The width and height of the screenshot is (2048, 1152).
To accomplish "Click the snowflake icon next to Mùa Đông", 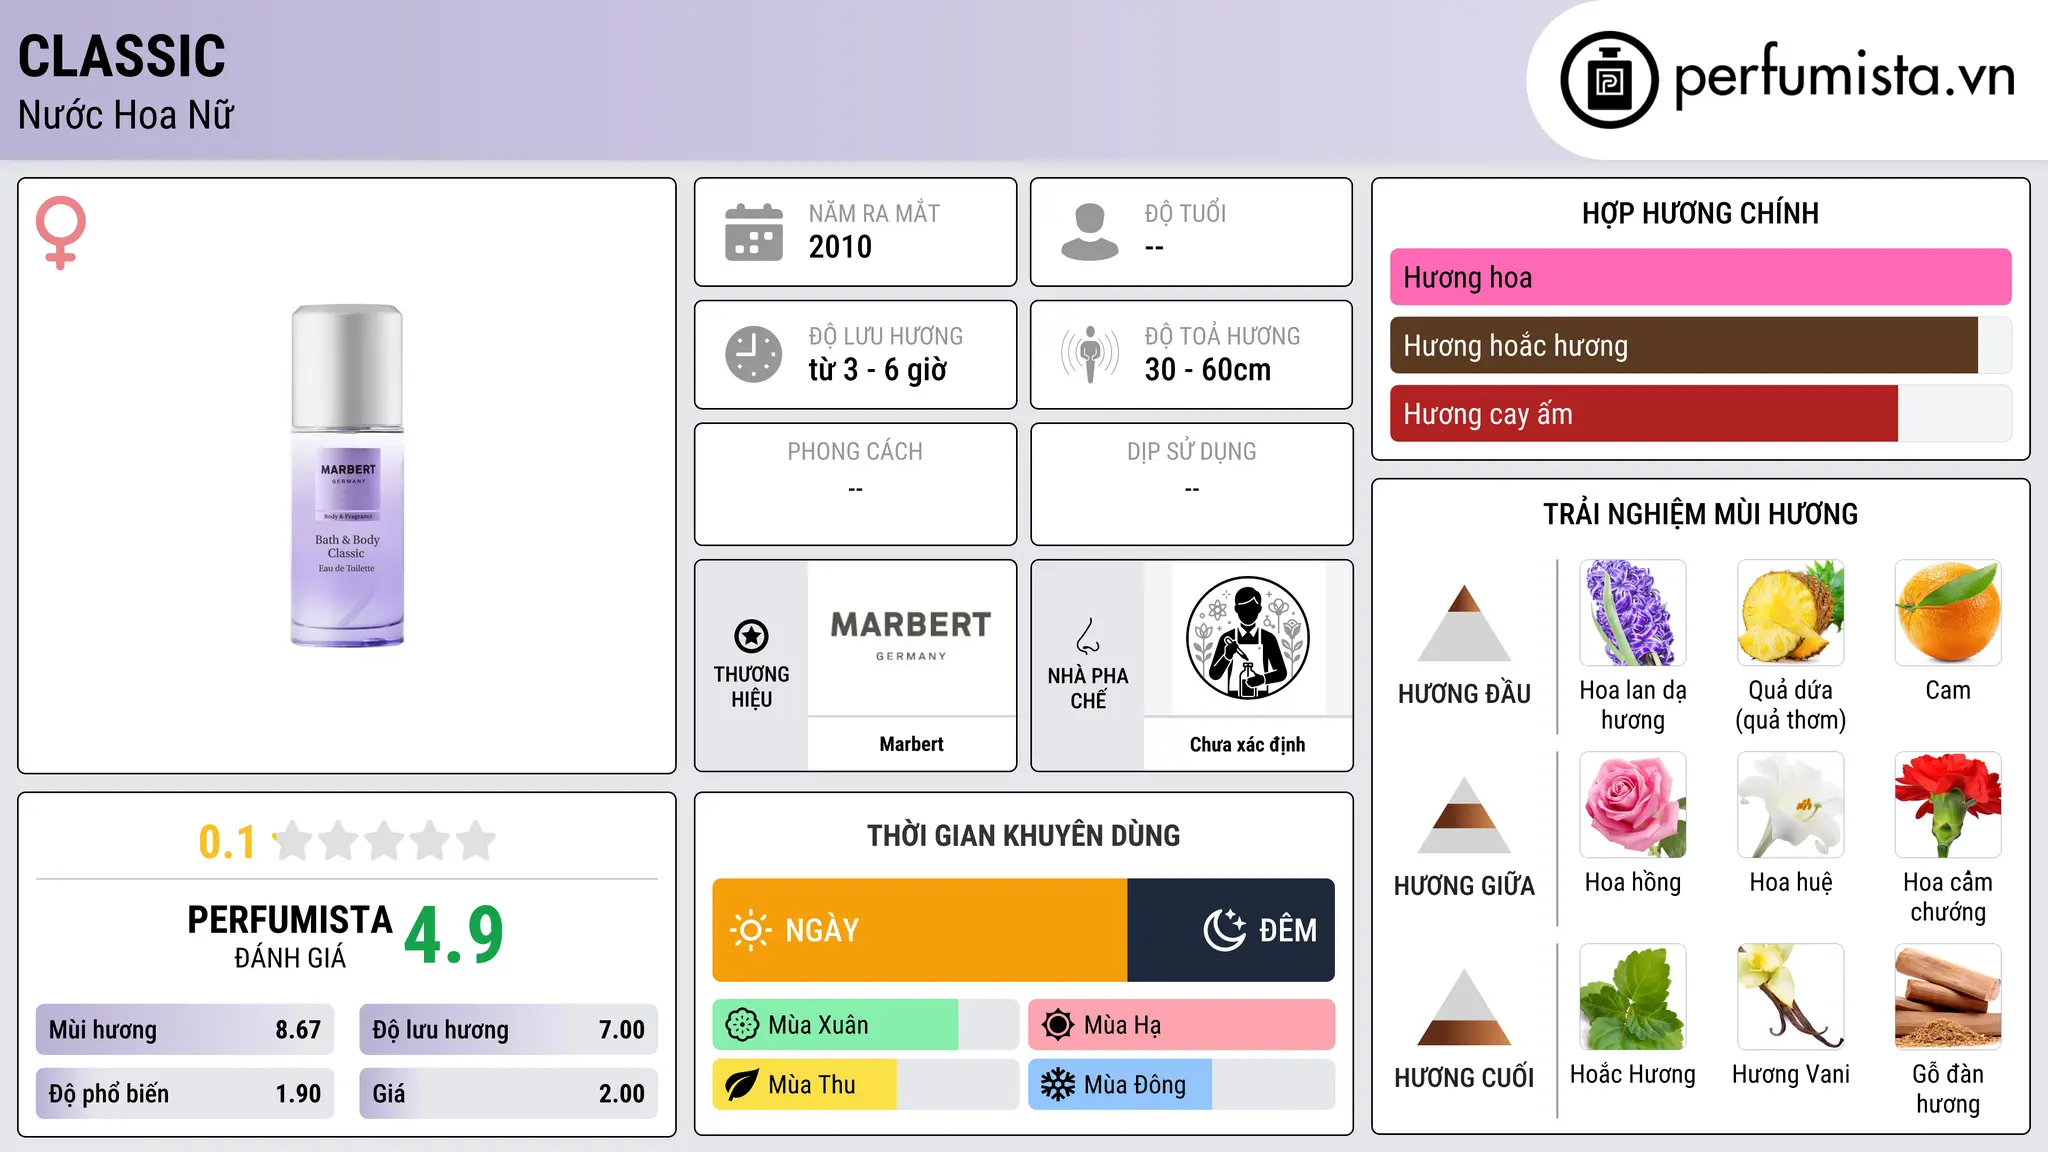I will click(1058, 1085).
